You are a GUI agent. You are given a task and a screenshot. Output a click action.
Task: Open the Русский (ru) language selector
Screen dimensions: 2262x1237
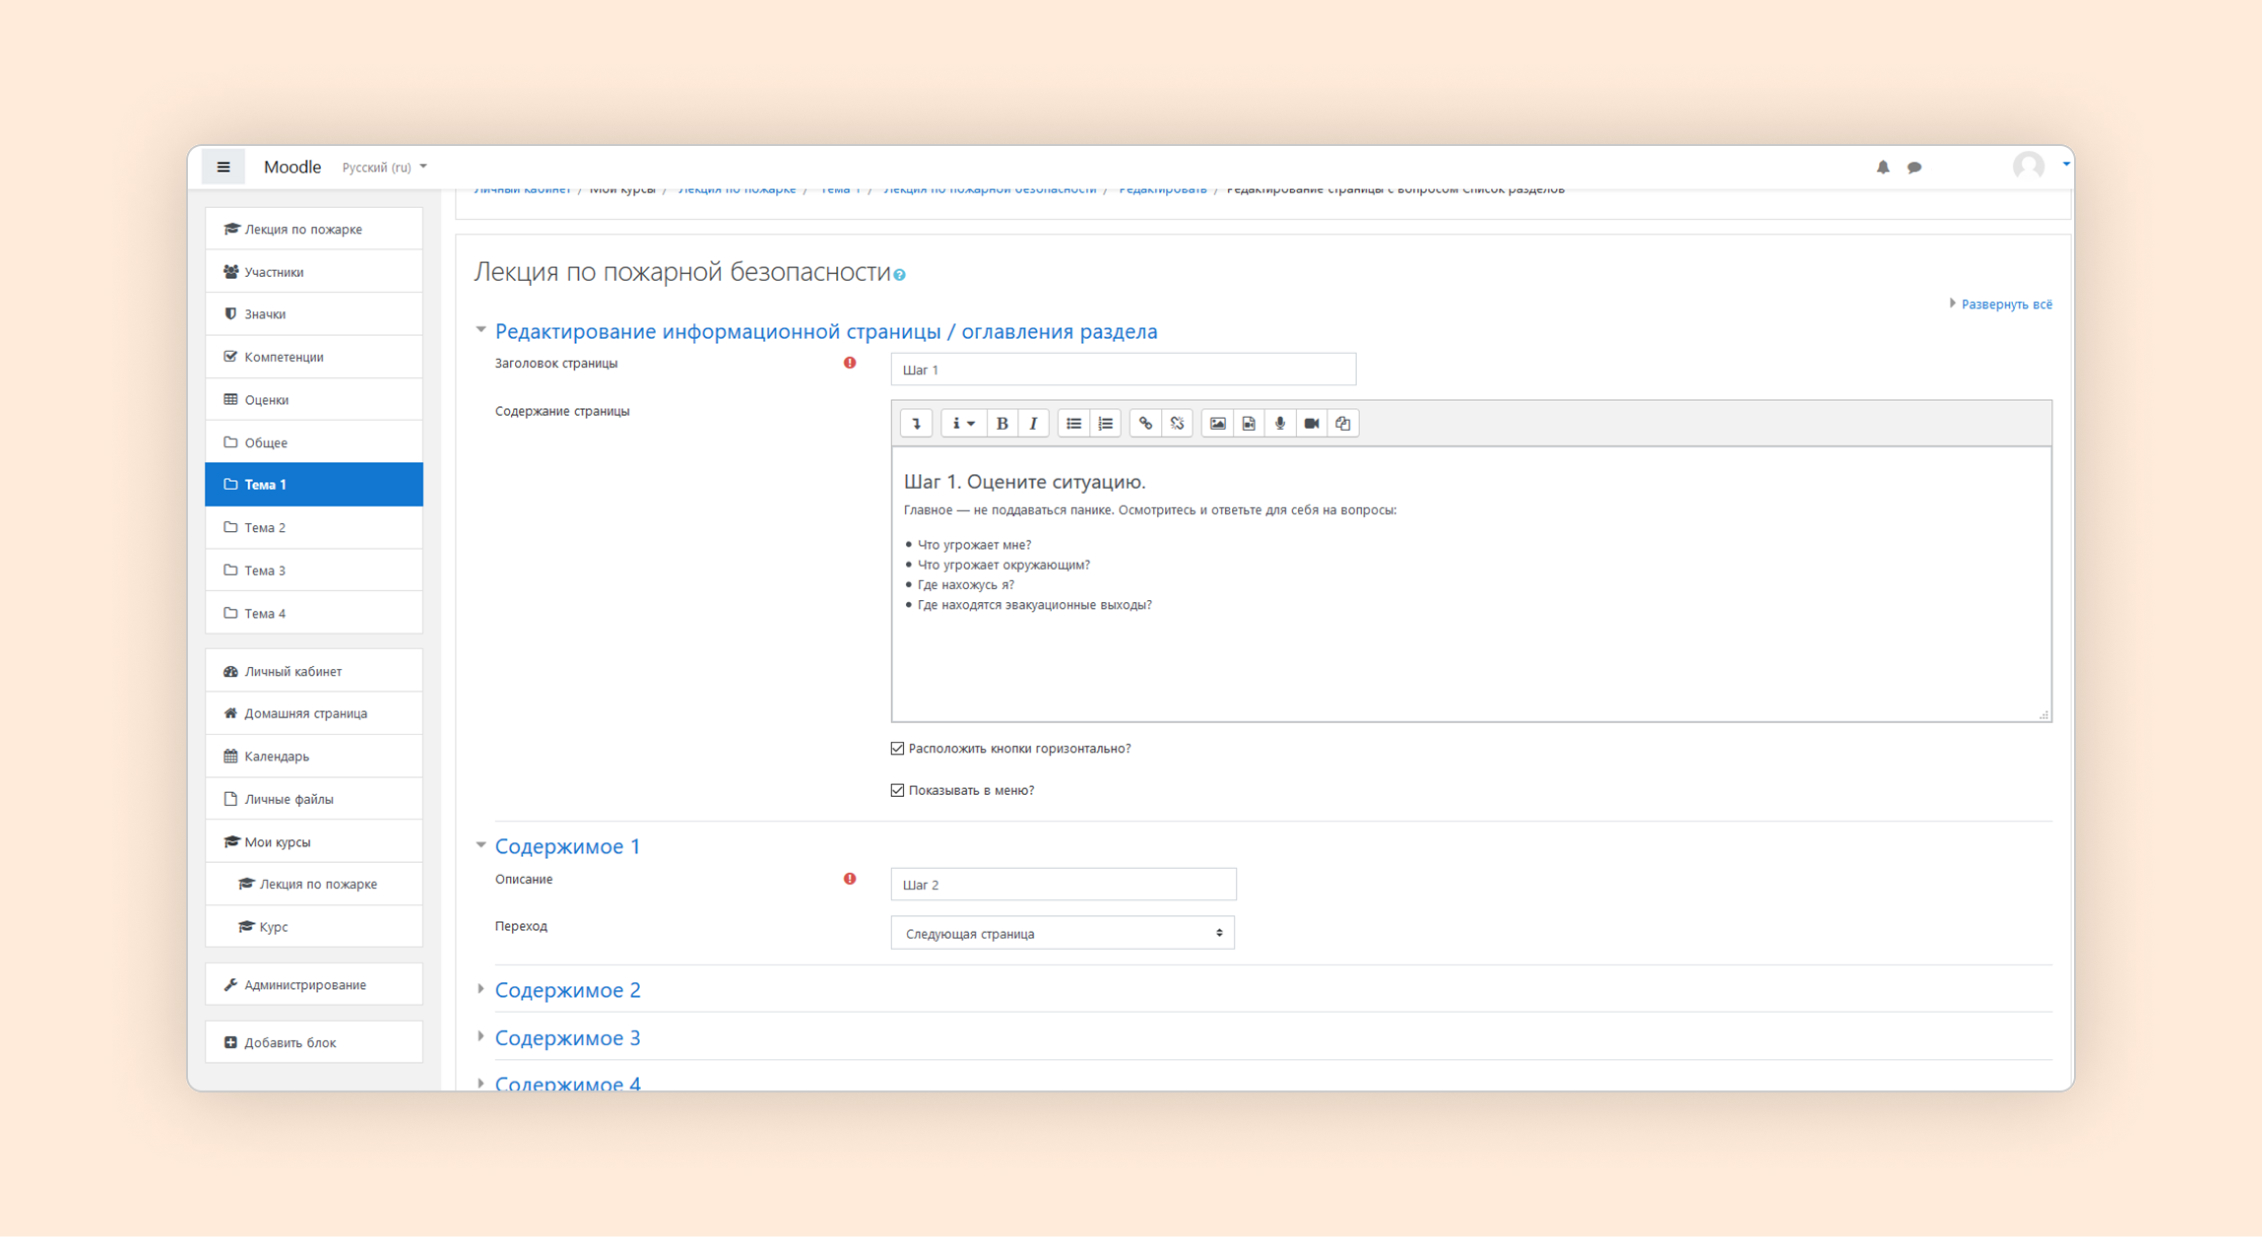tap(384, 167)
